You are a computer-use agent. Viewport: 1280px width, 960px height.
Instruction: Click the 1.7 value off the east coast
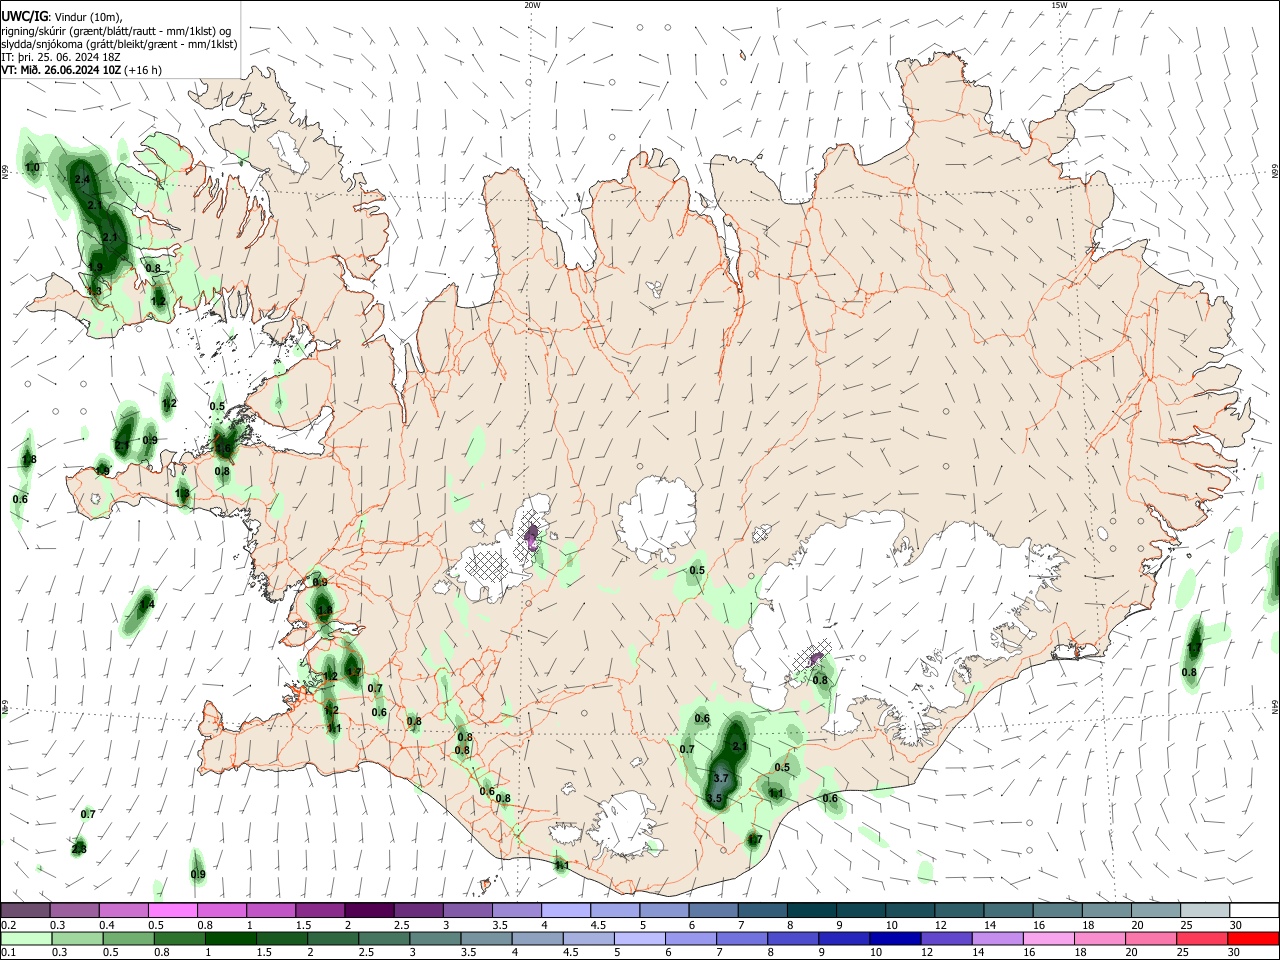click(x=1193, y=649)
